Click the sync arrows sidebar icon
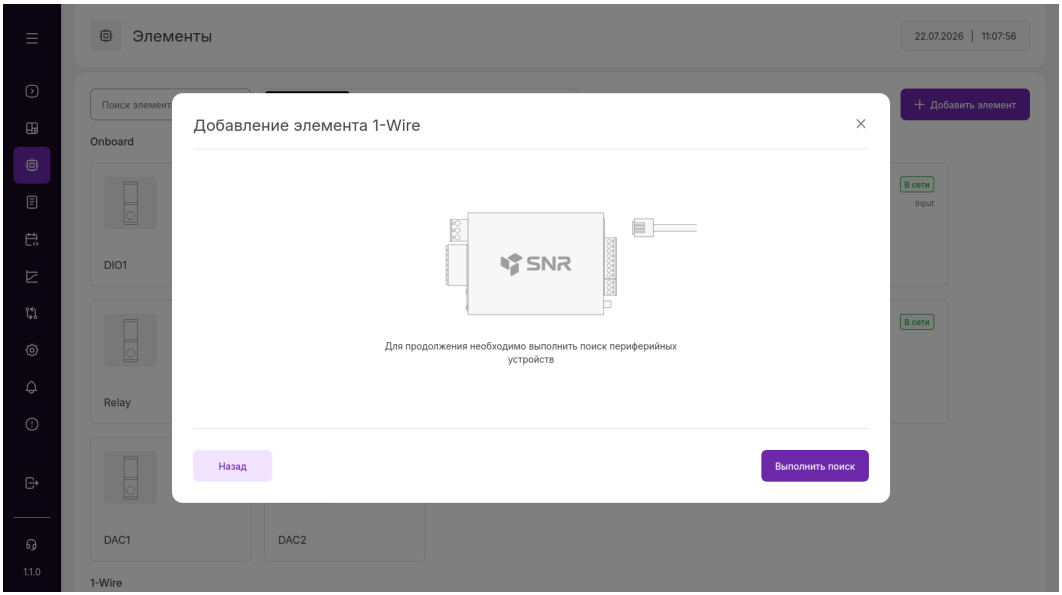This screenshot has height=595, width=1062. pyautogui.click(x=32, y=313)
